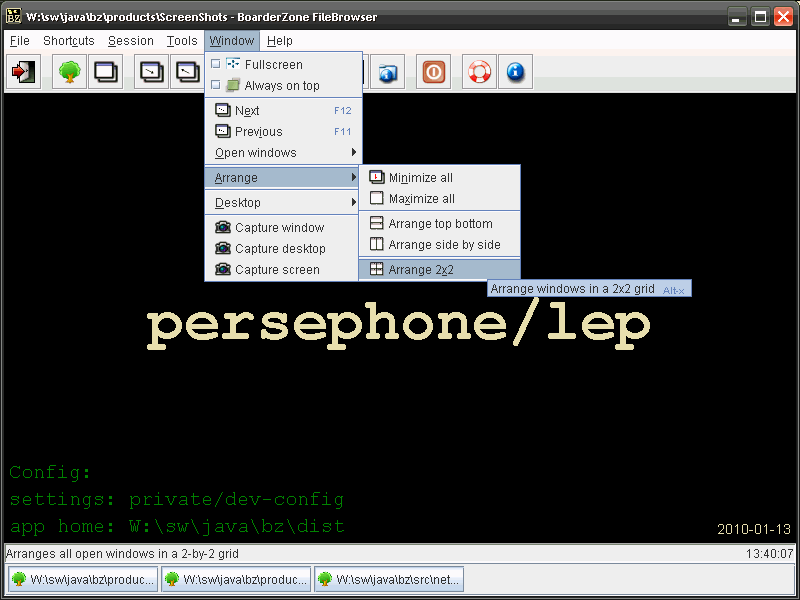Click the first window-with-arrow toolbar icon
The height and width of the screenshot is (600, 800).
click(152, 72)
